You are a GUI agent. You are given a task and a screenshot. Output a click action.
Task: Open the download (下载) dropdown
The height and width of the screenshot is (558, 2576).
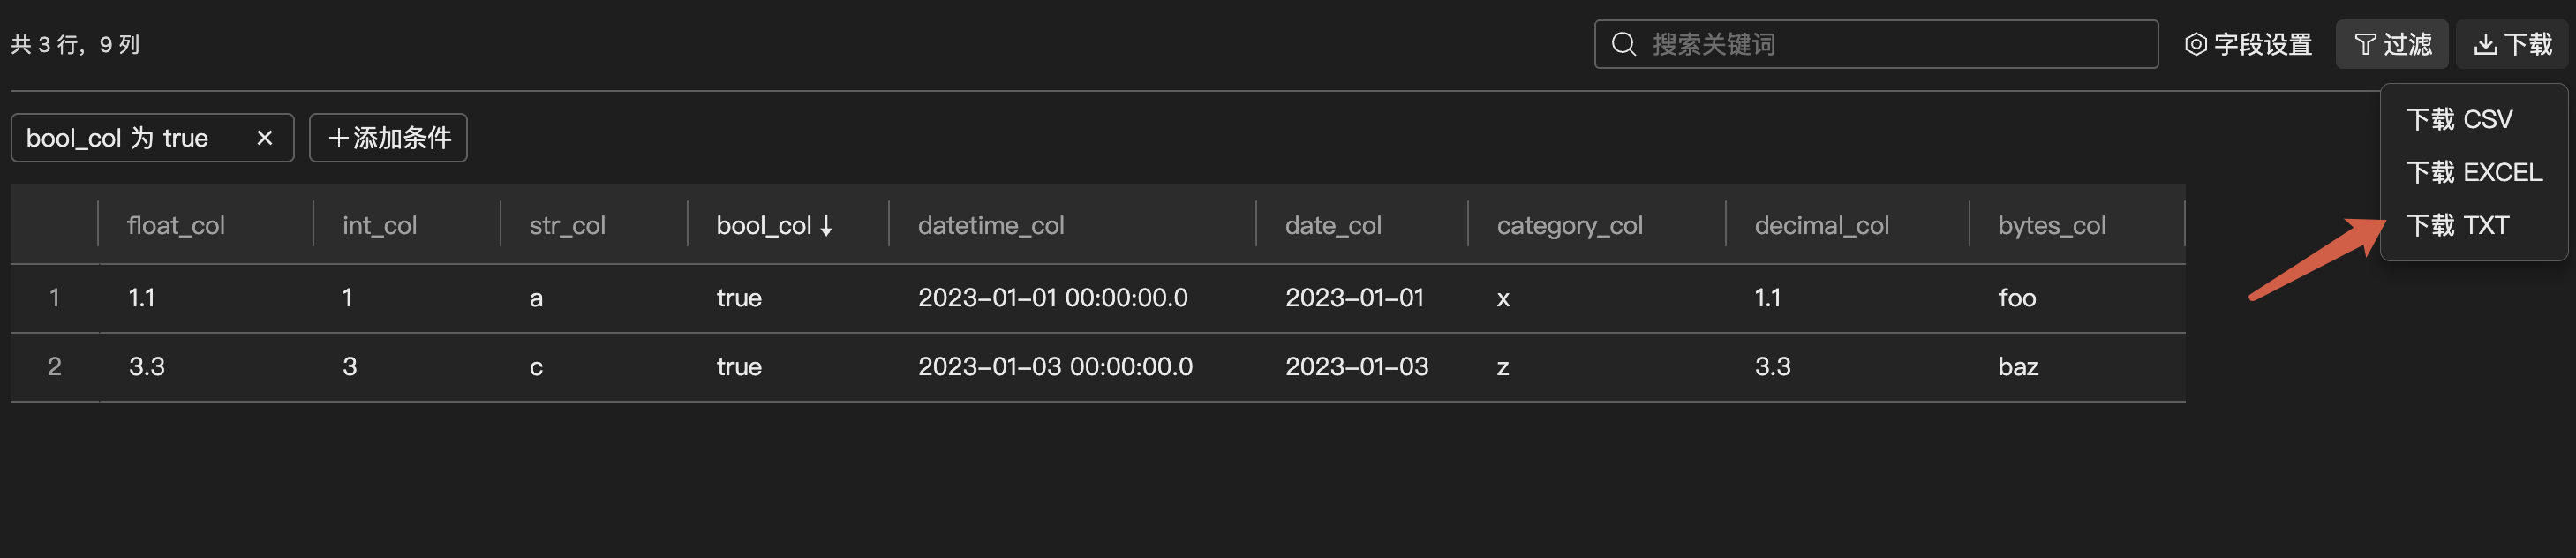pos(2512,44)
